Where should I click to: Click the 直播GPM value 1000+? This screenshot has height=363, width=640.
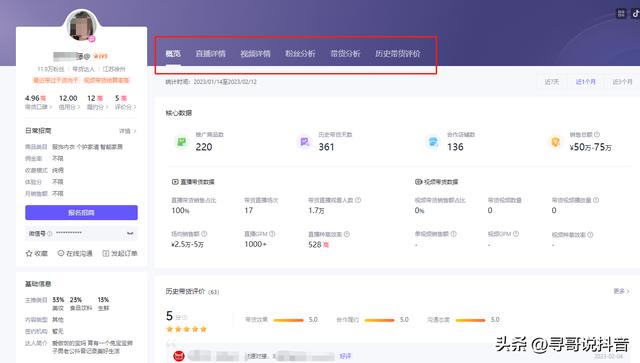[256, 244]
